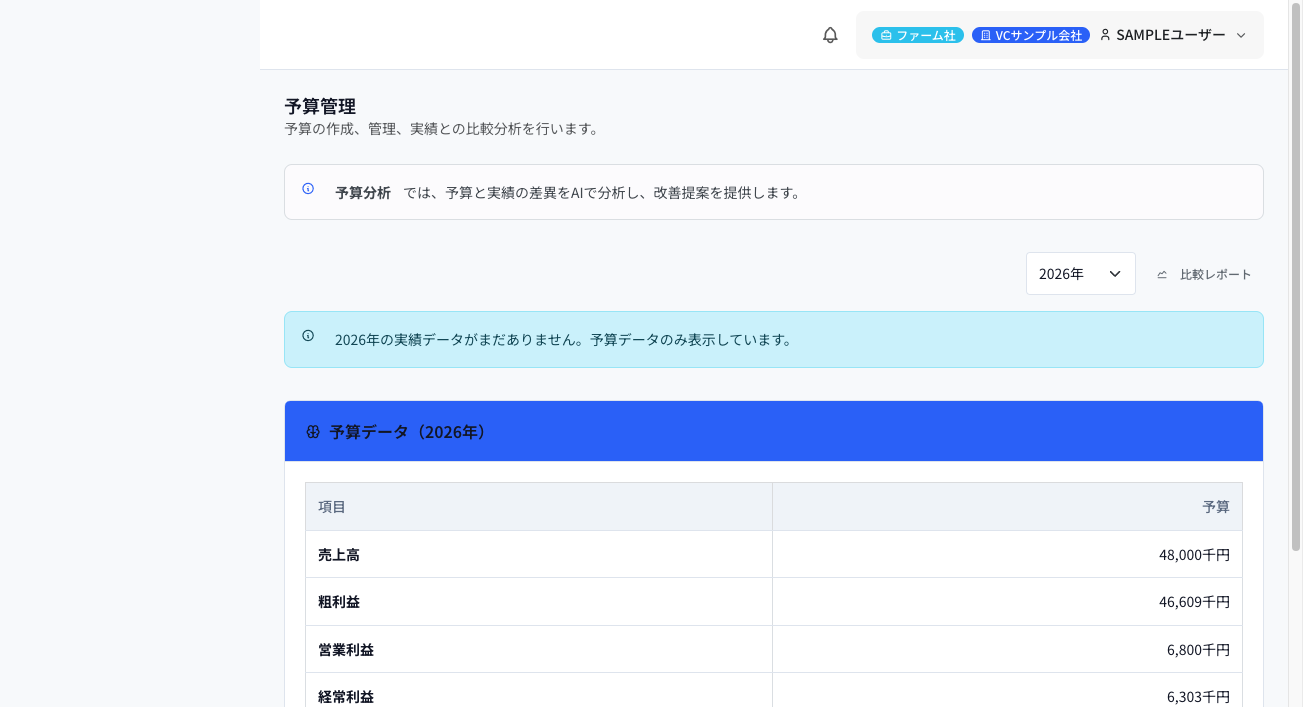The width and height of the screenshot is (1303, 707).
Task: Click the 予算管理 page heading
Action: click(322, 105)
